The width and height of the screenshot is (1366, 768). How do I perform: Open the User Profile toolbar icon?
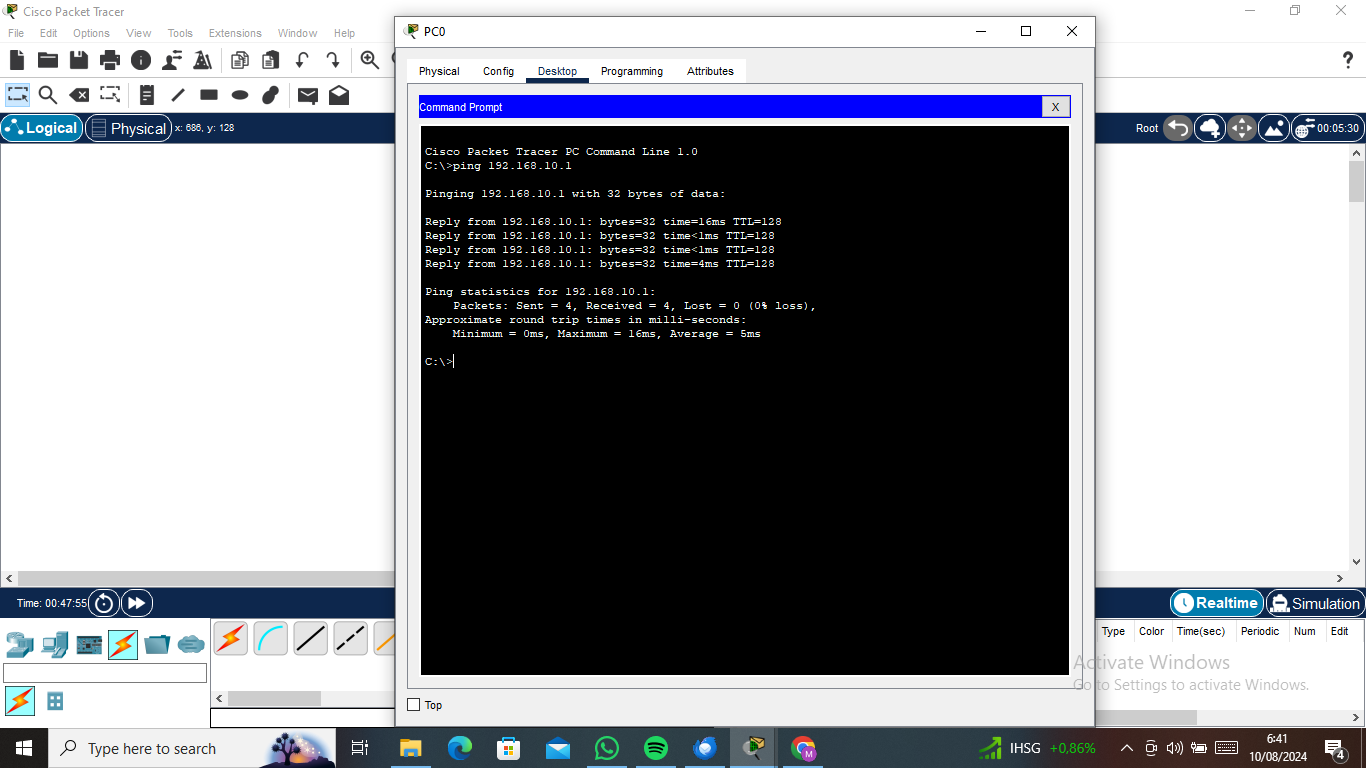[173, 60]
